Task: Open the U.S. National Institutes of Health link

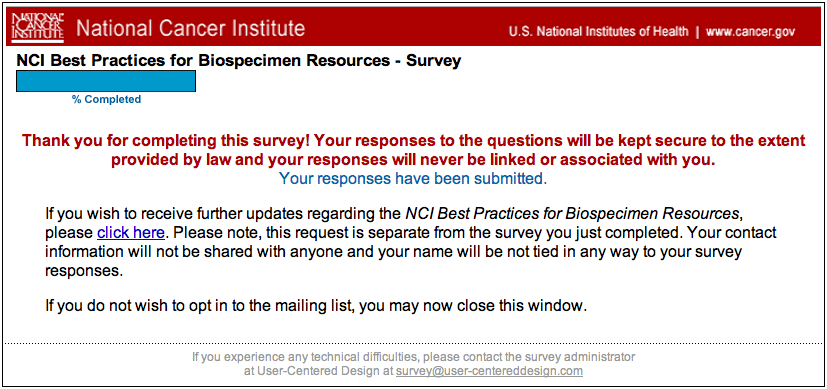Action: [x=599, y=32]
